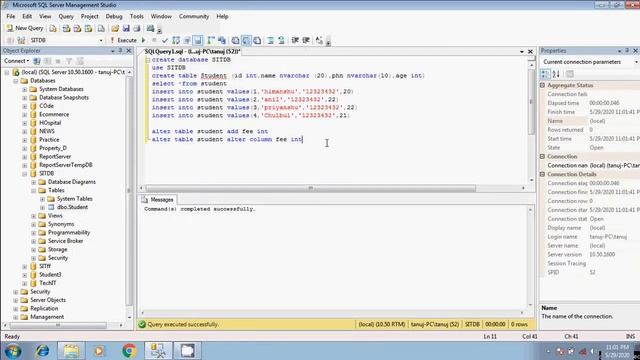Select the Messages results tab
640x360 pixels.
158,200
